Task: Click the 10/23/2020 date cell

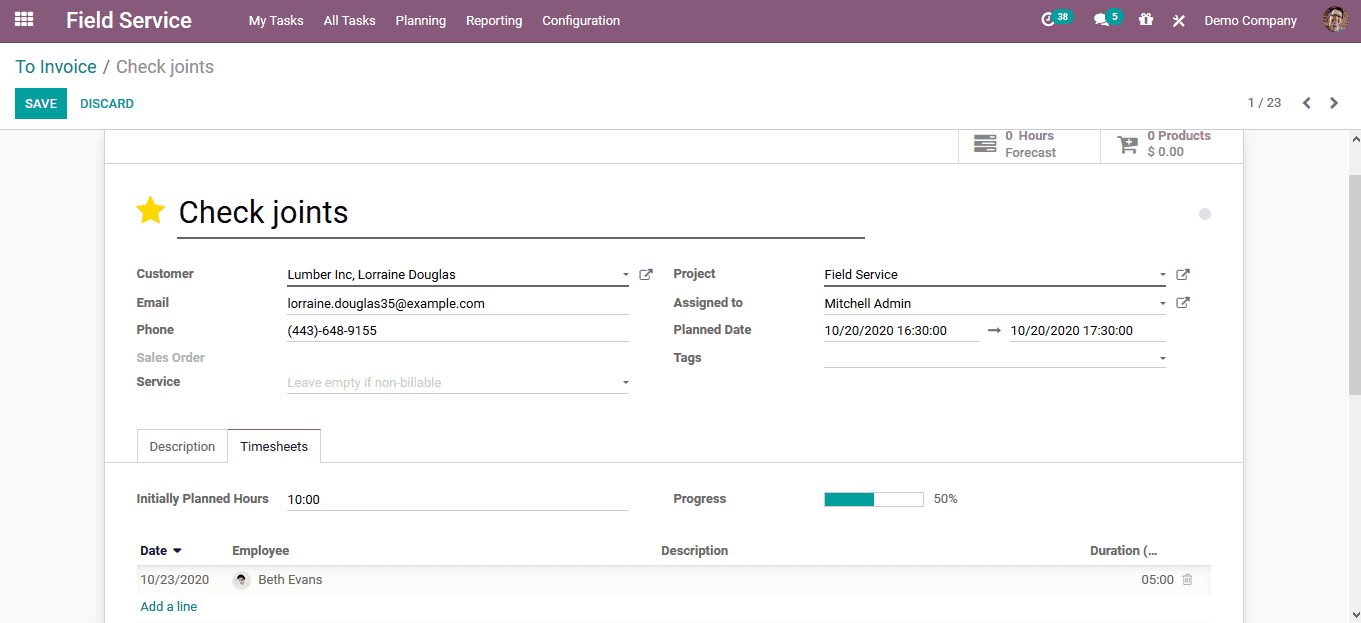Action: [175, 579]
